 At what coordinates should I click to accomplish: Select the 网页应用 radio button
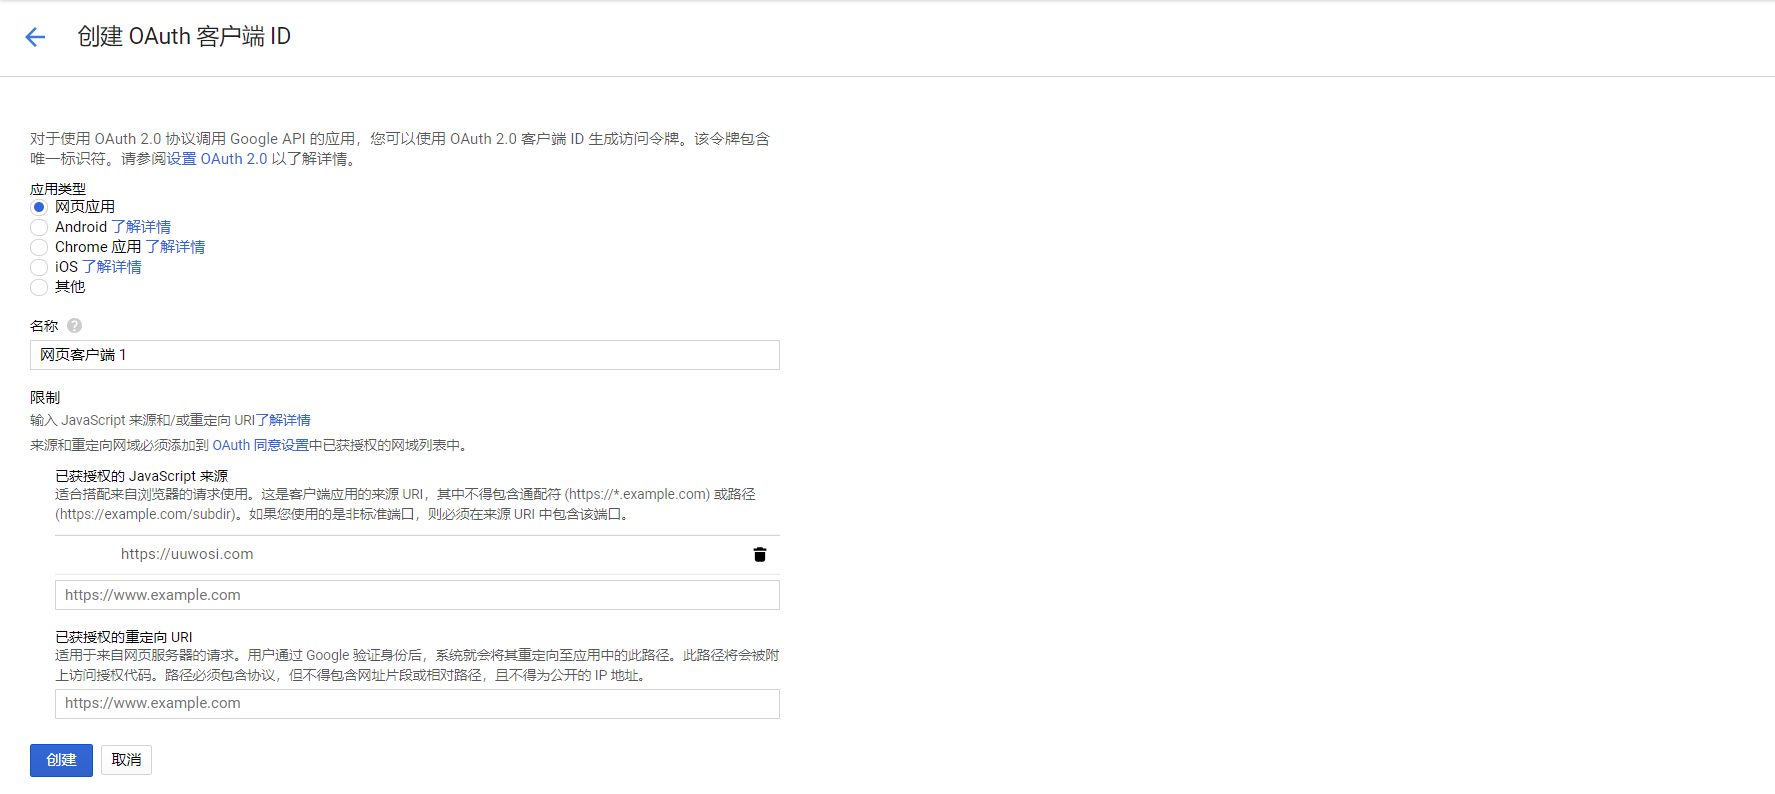coord(39,207)
